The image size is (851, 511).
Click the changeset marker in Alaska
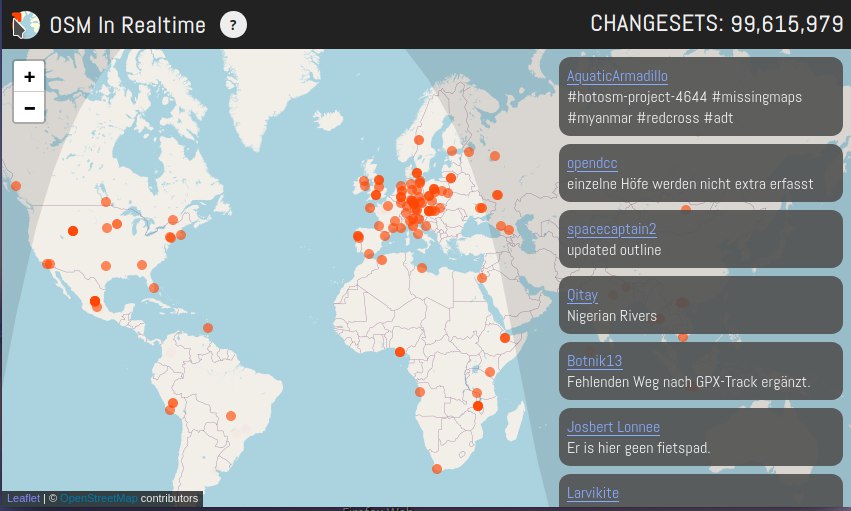click(16, 186)
